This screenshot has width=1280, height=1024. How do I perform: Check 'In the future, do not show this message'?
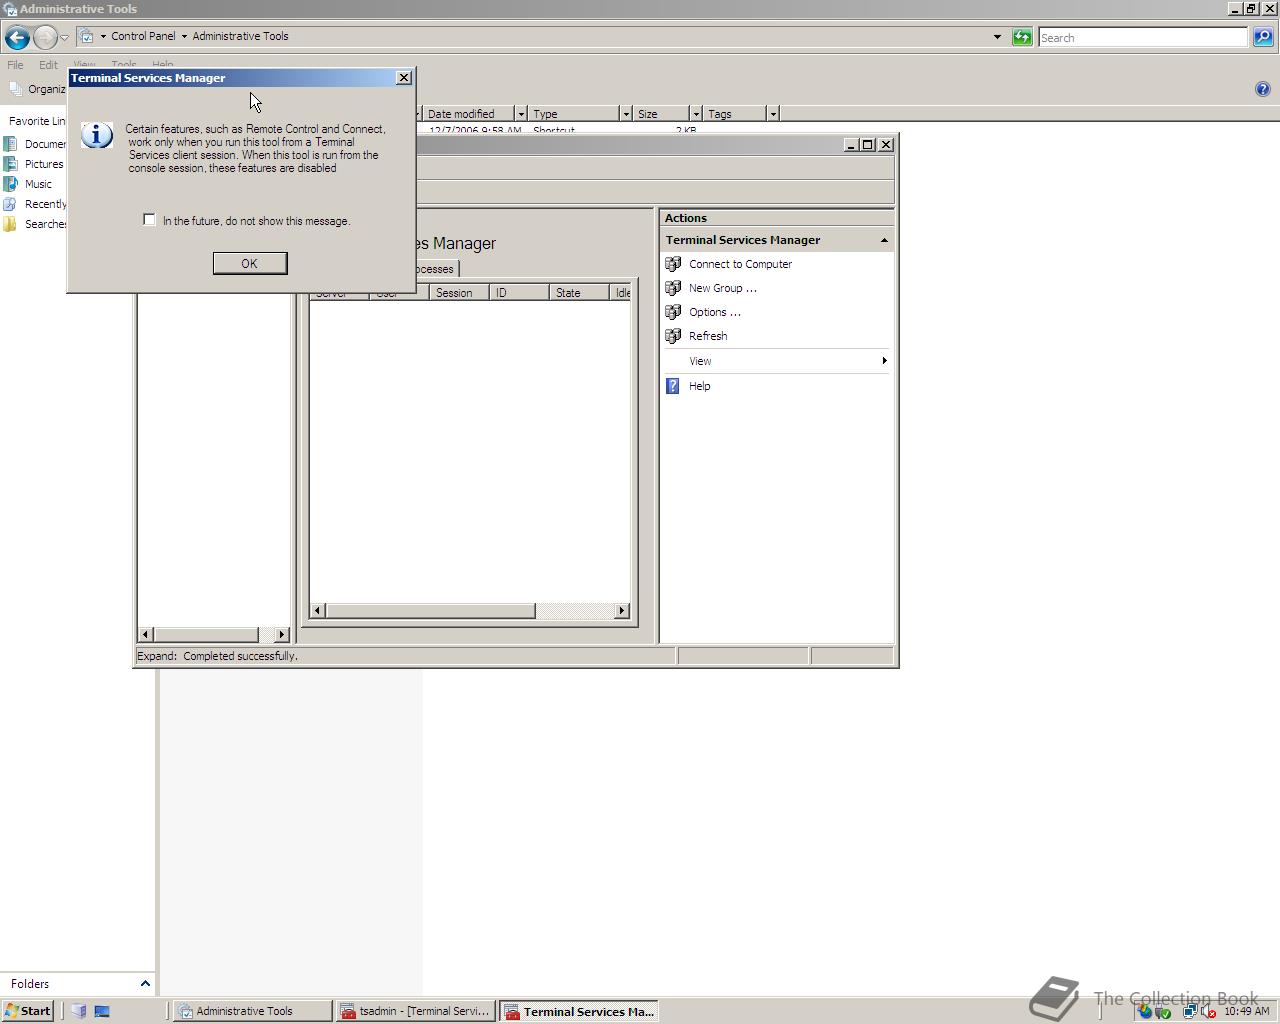click(150, 220)
